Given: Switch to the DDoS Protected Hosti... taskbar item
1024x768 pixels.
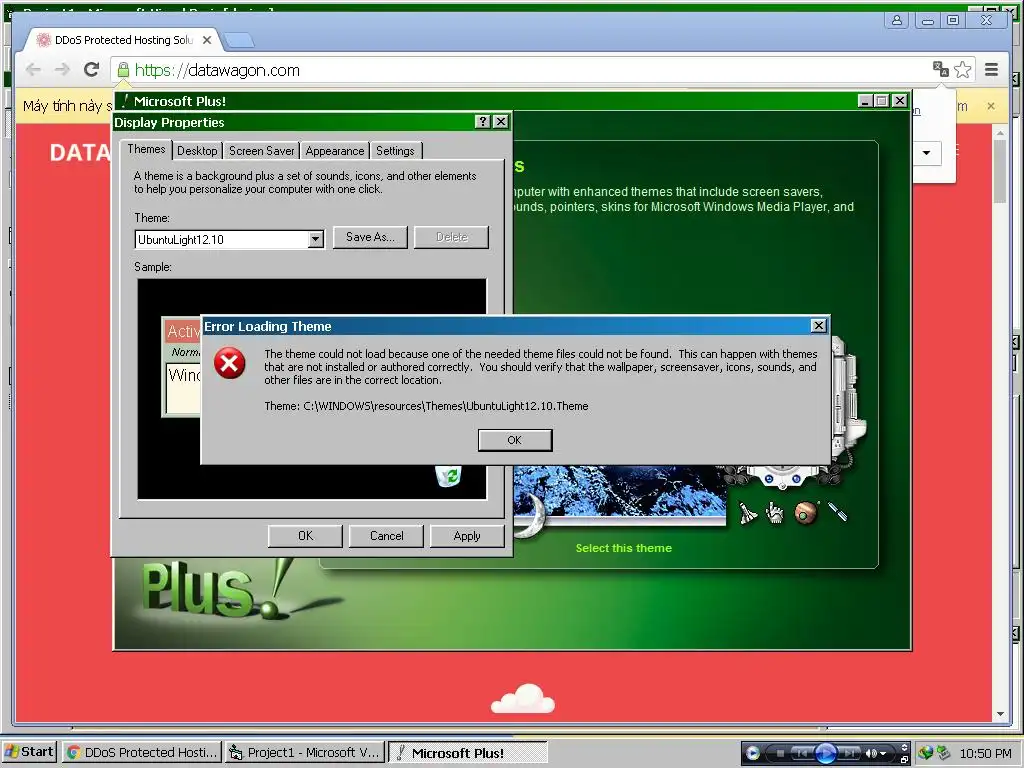Looking at the screenshot, I should click(142, 752).
